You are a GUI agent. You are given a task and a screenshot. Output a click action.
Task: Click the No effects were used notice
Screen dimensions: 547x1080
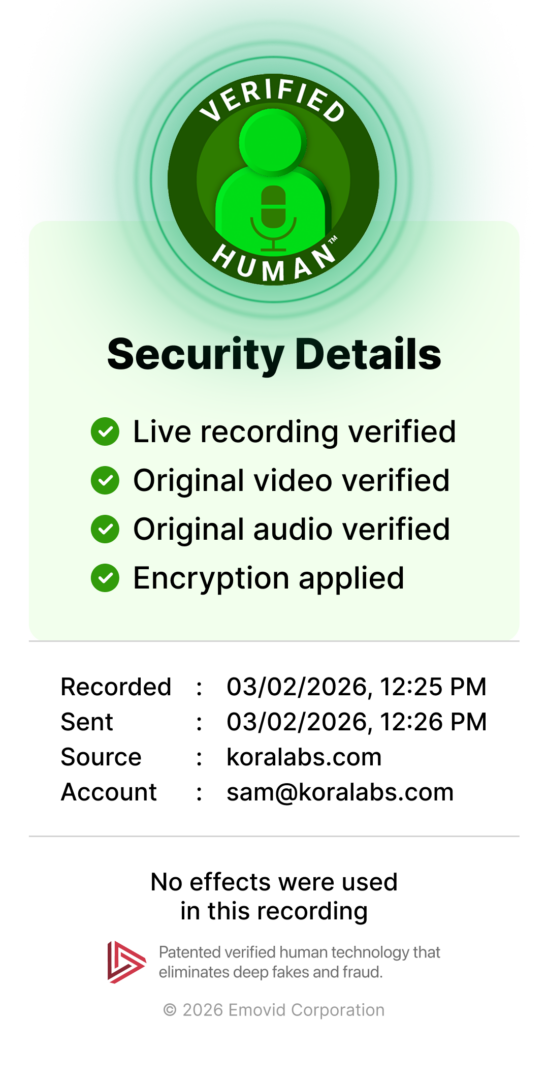click(274, 896)
